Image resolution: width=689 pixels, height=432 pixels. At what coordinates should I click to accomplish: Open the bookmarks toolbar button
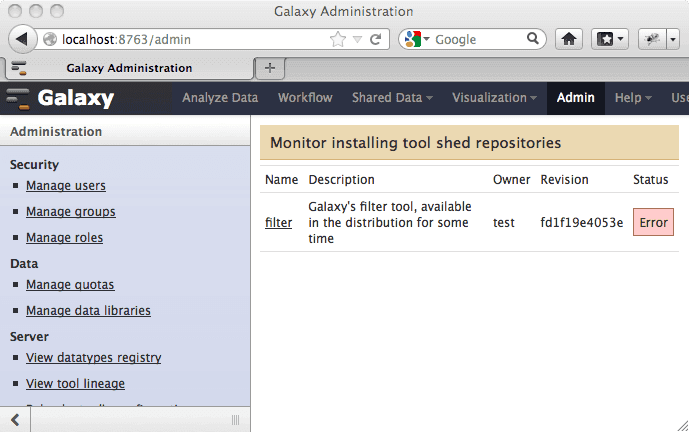[609, 40]
